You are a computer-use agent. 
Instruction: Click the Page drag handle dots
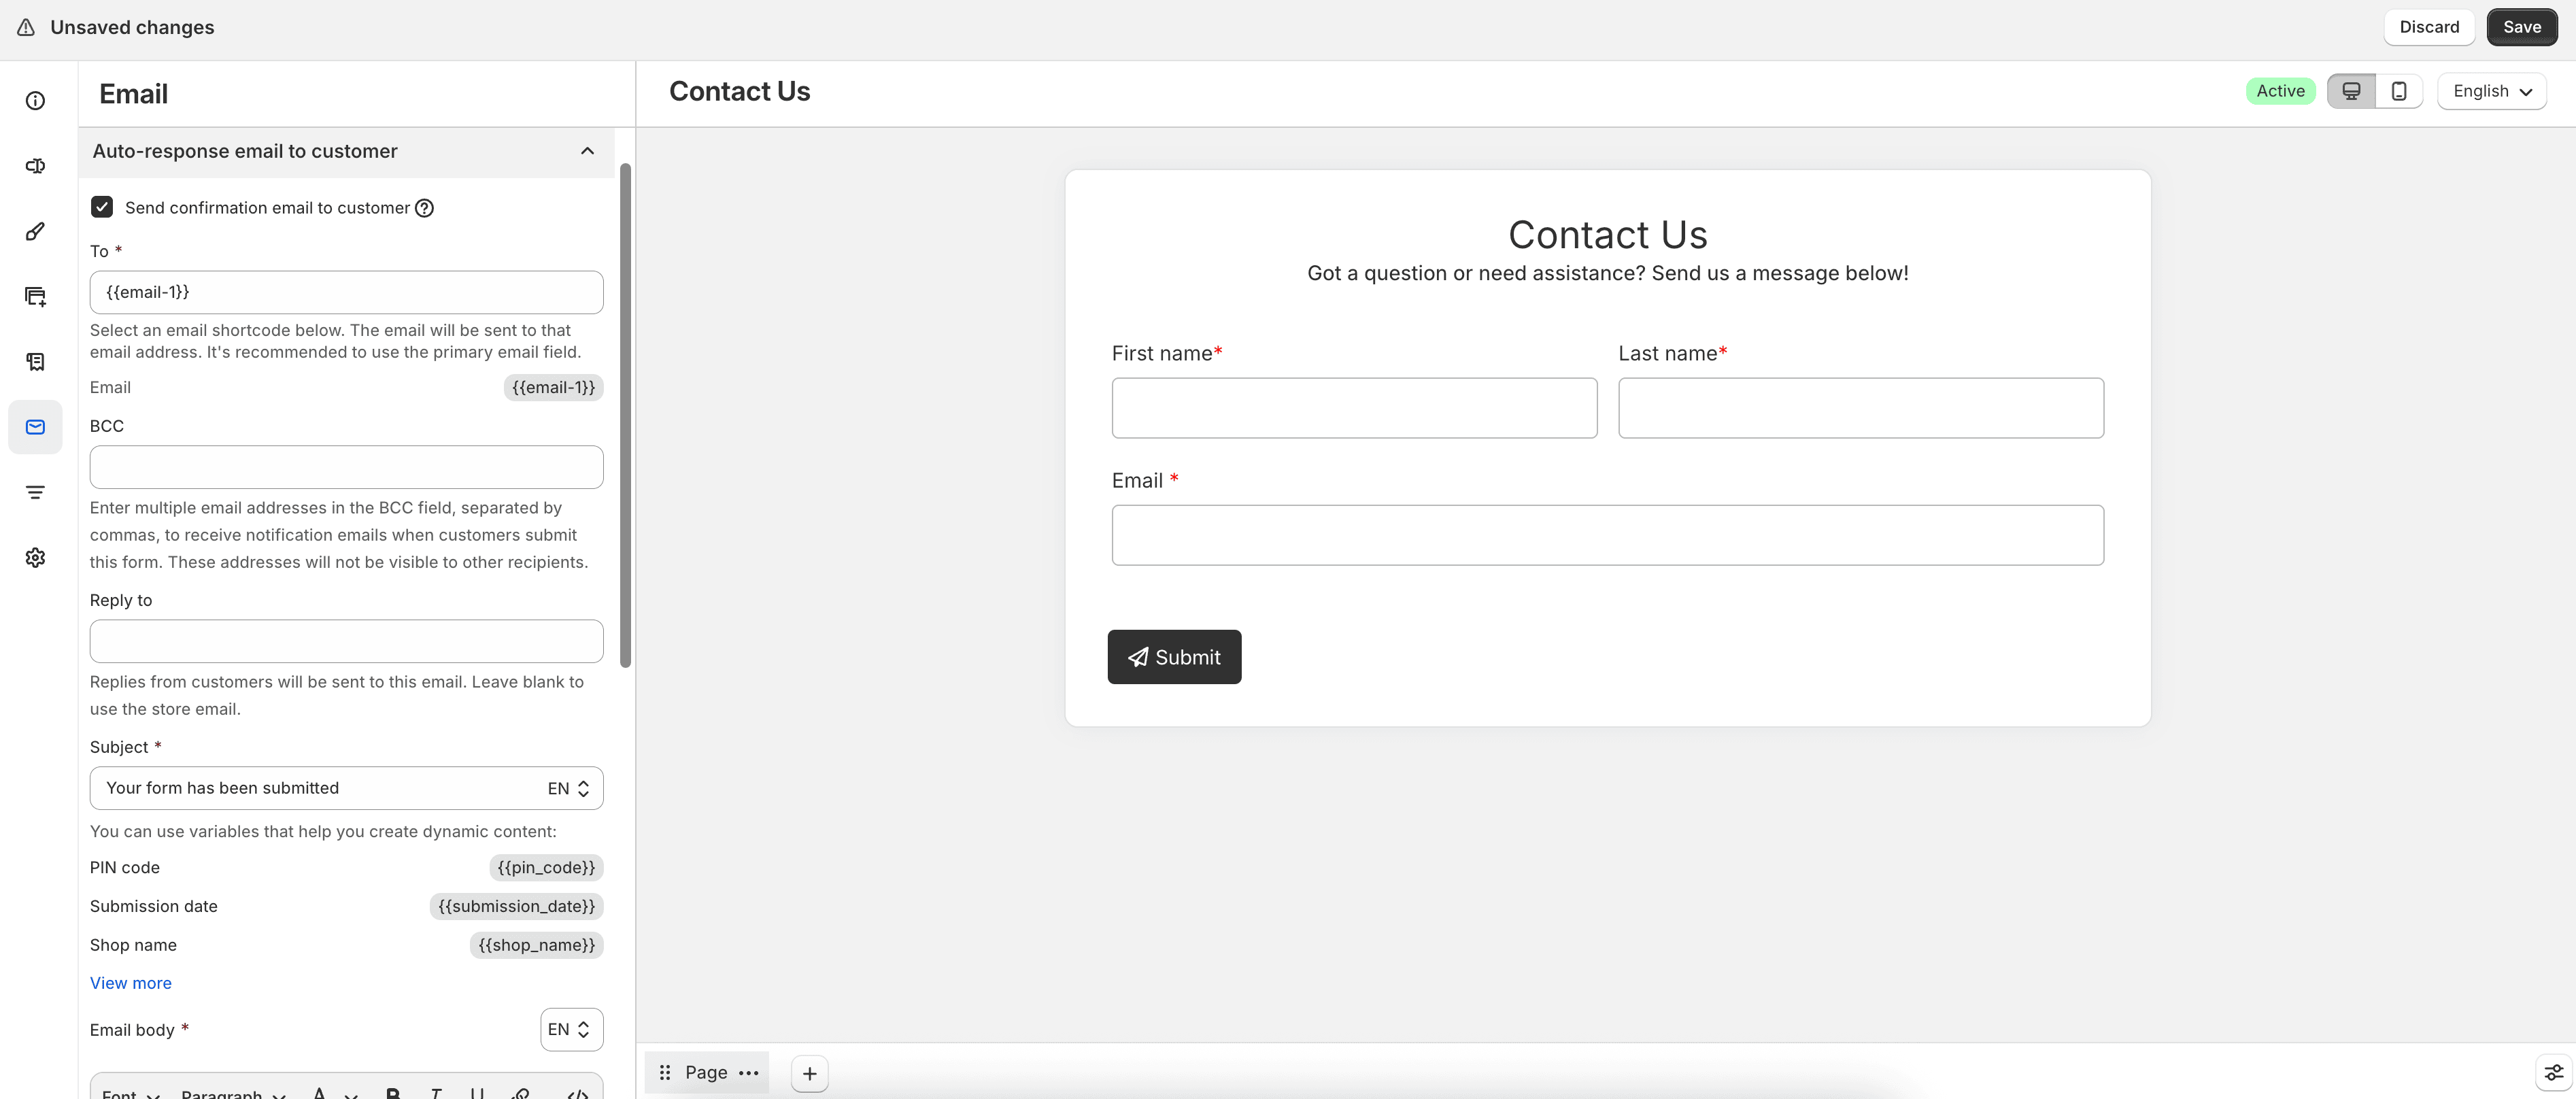(x=665, y=1072)
